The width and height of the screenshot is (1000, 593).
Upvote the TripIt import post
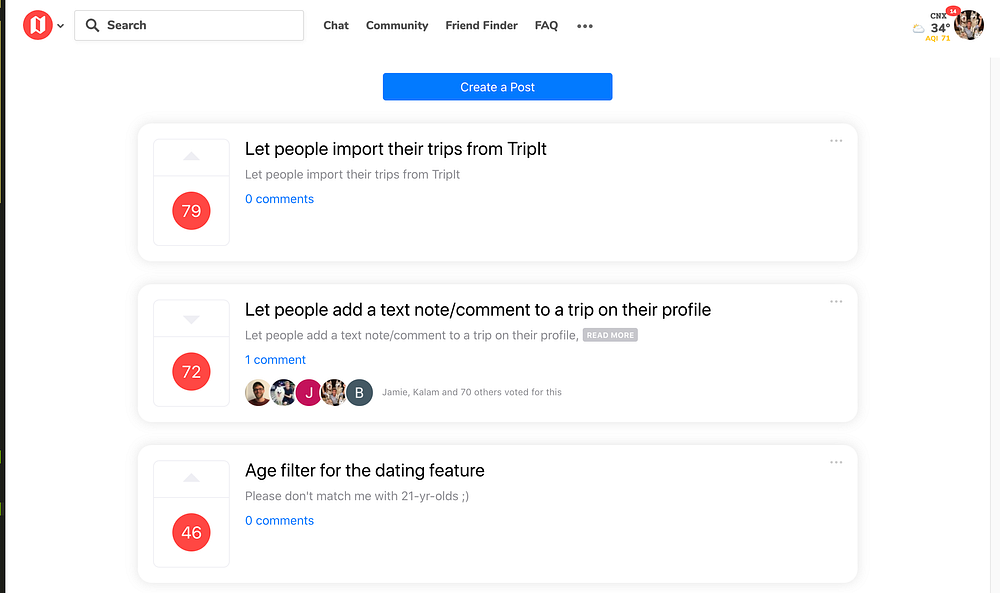pos(191,157)
